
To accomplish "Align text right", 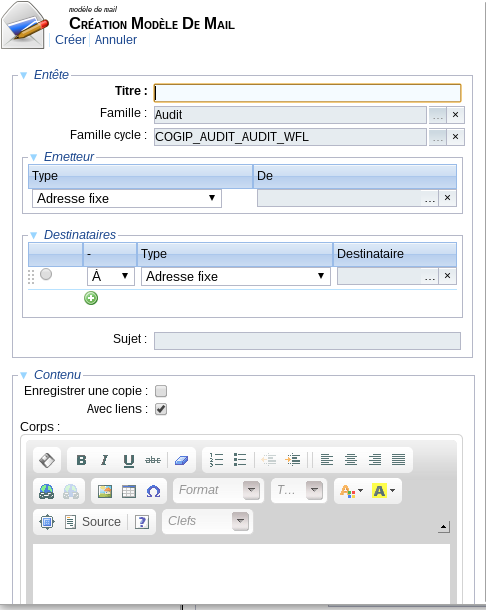I will [375, 460].
